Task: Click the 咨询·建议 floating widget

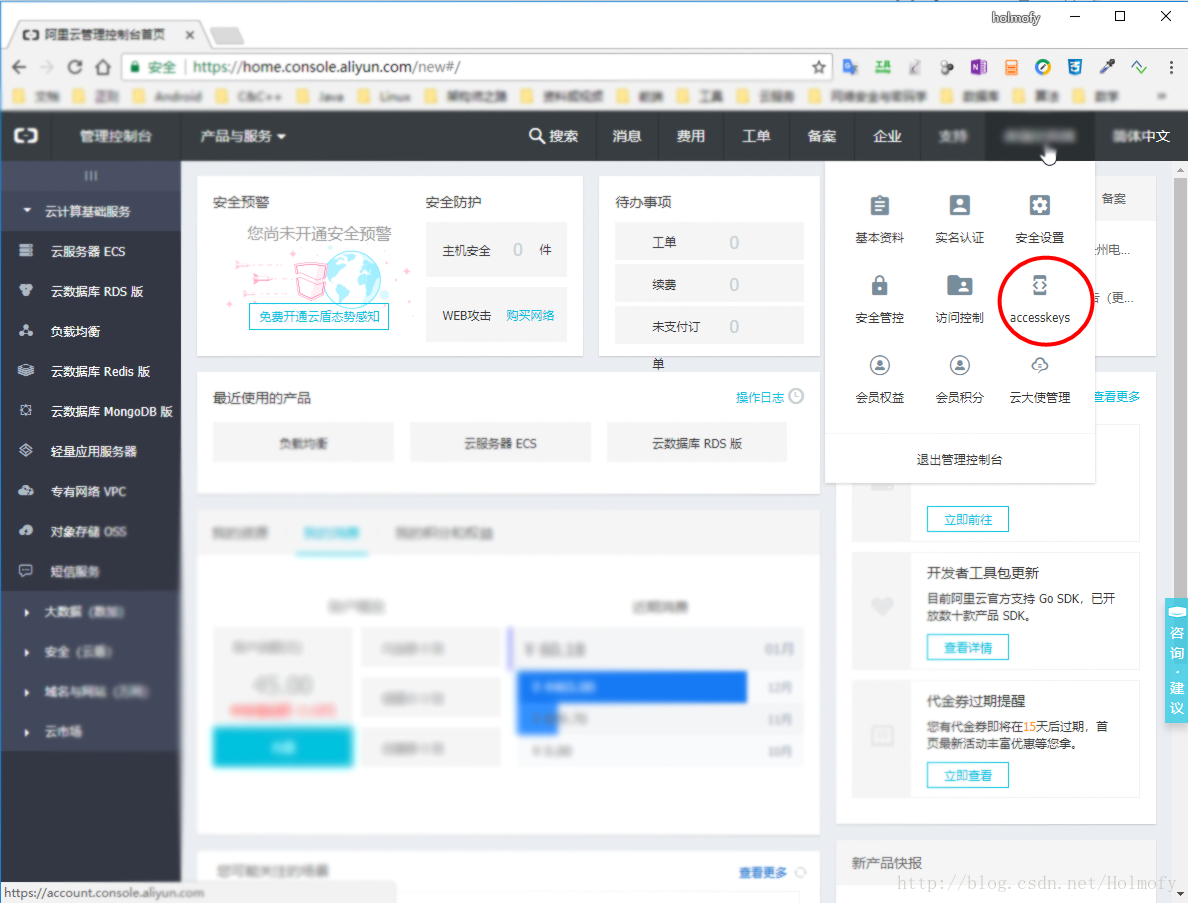Action: 1176,661
